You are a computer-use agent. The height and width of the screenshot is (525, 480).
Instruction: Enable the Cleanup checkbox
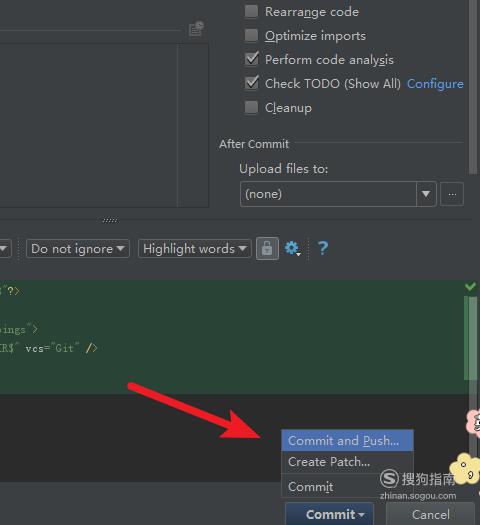tap(251, 107)
